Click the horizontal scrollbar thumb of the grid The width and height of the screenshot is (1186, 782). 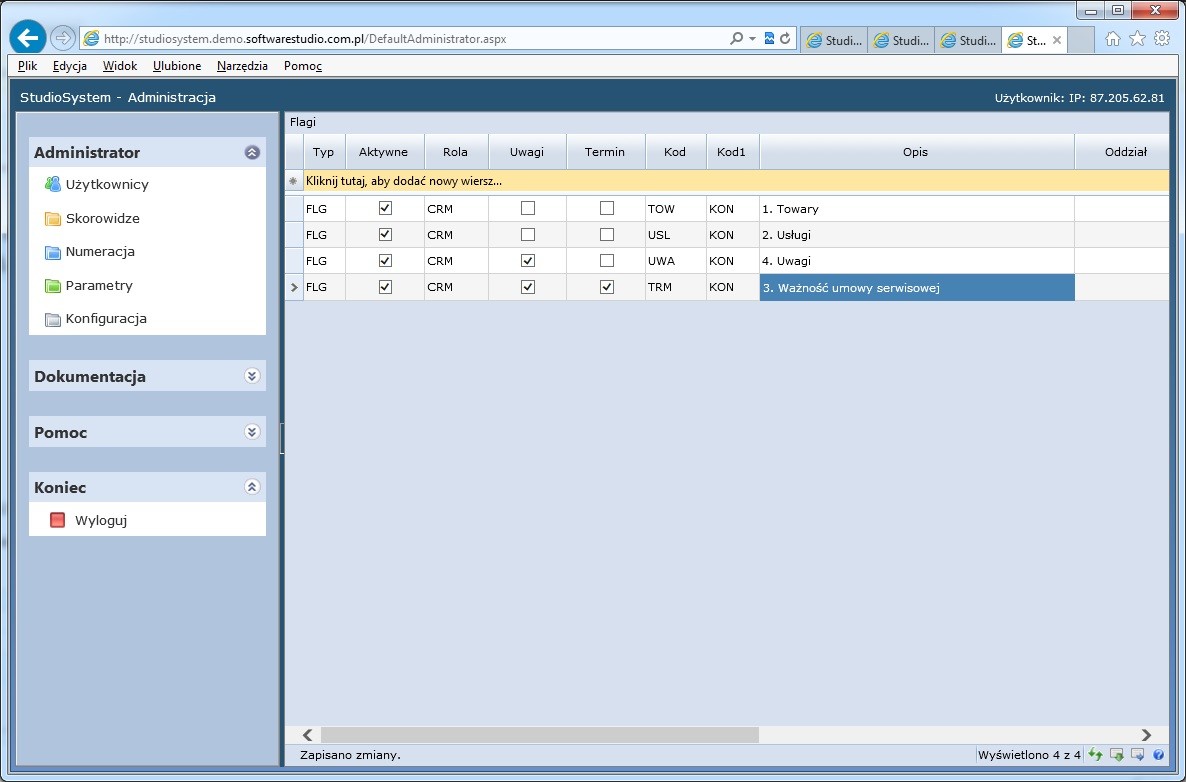point(539,734)
